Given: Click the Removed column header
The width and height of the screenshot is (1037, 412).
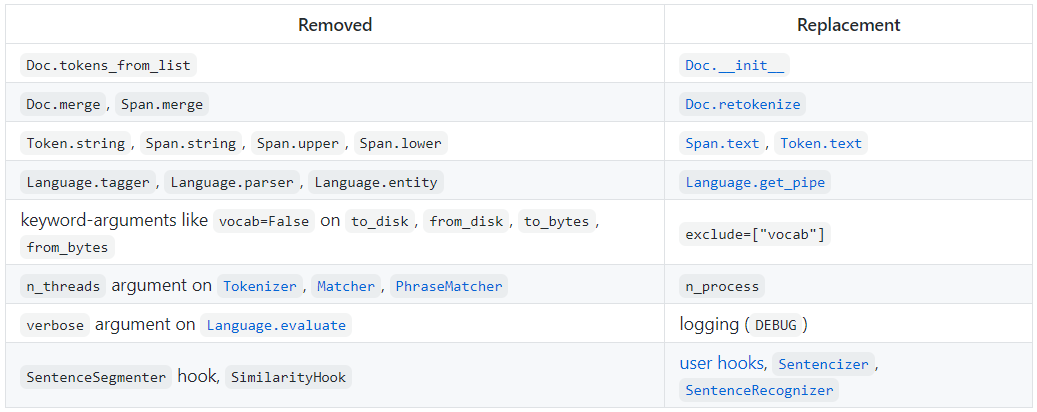Looking at the screenshot, I should tap(335, 25).
